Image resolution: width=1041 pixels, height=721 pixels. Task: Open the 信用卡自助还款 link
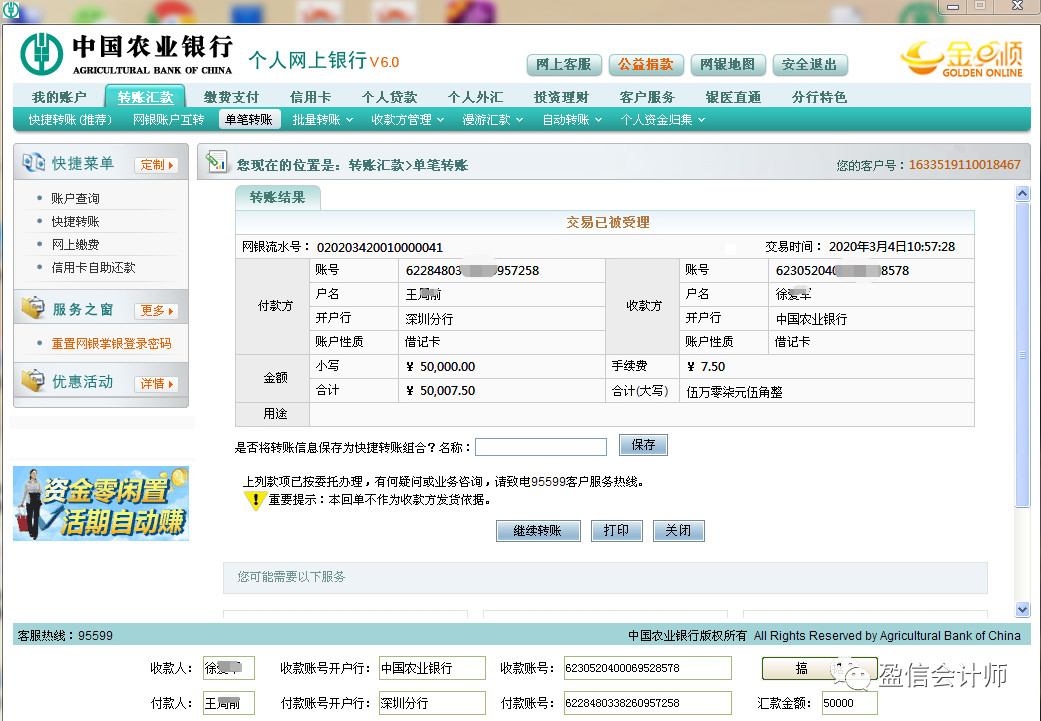click(93, 268)
